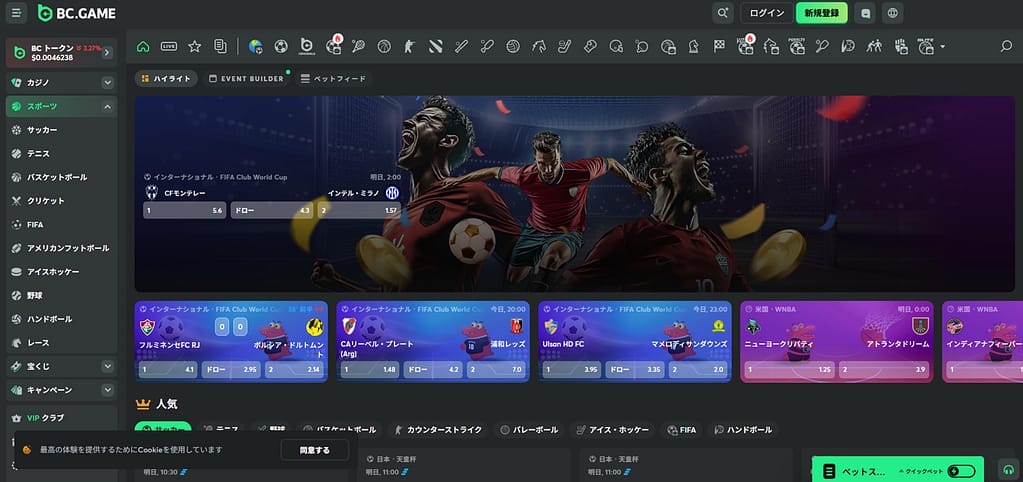The width and height of the screenshot is (1023, 482).
Task: Click the search magnifier at toolbar right end
Action: (1006, 46)
